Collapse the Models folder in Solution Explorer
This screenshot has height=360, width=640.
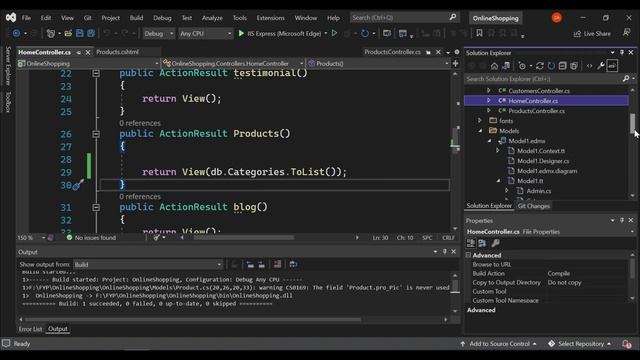(x=480, y=131)
